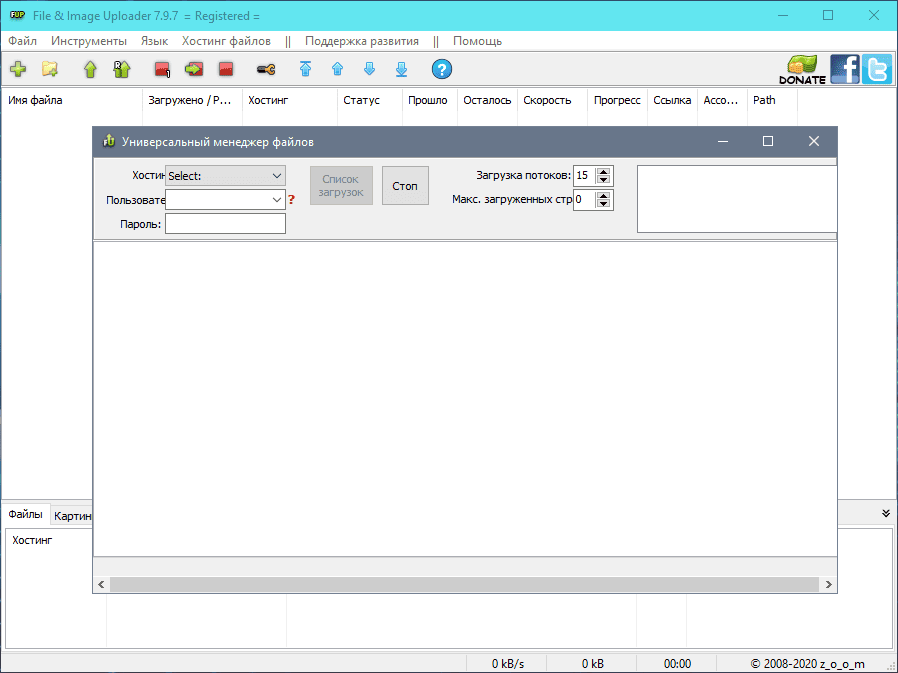The height and width of the screenshot is (673, 898).
Task: Click the green plus add files icon
Action: [x=18, y=69]
